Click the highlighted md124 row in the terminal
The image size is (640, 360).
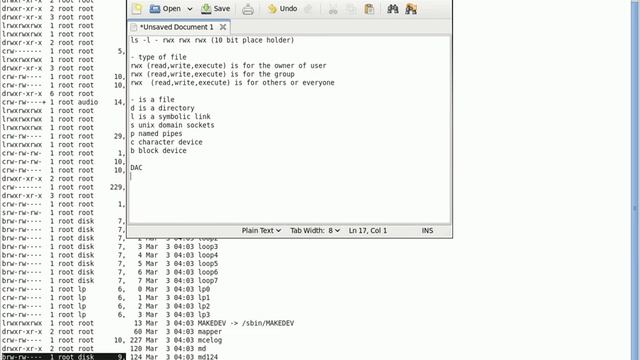coord(110,357)
